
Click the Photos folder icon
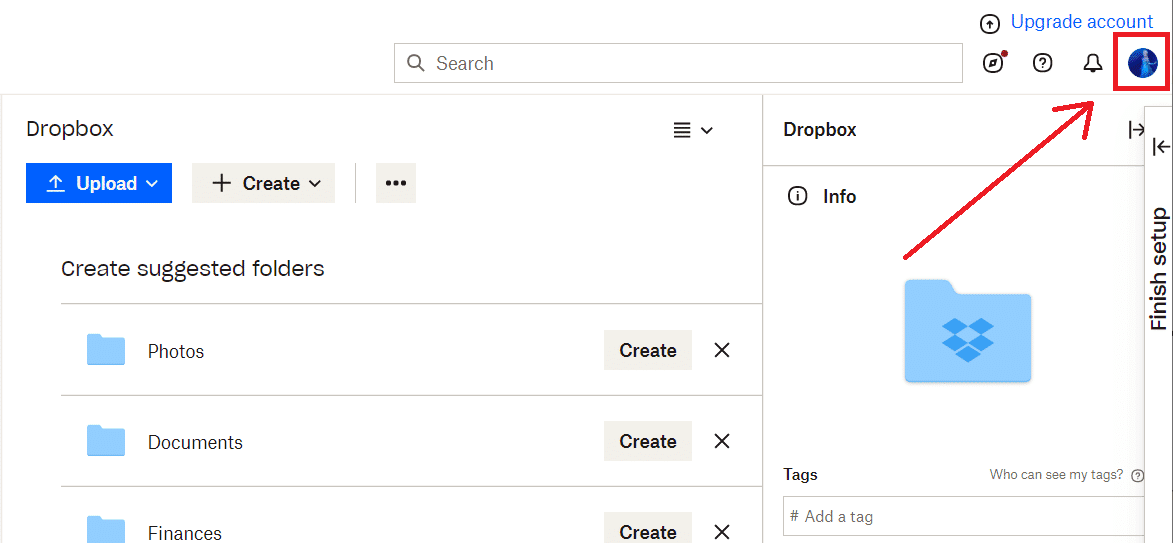pyautogui.click(x=105, y=349)
